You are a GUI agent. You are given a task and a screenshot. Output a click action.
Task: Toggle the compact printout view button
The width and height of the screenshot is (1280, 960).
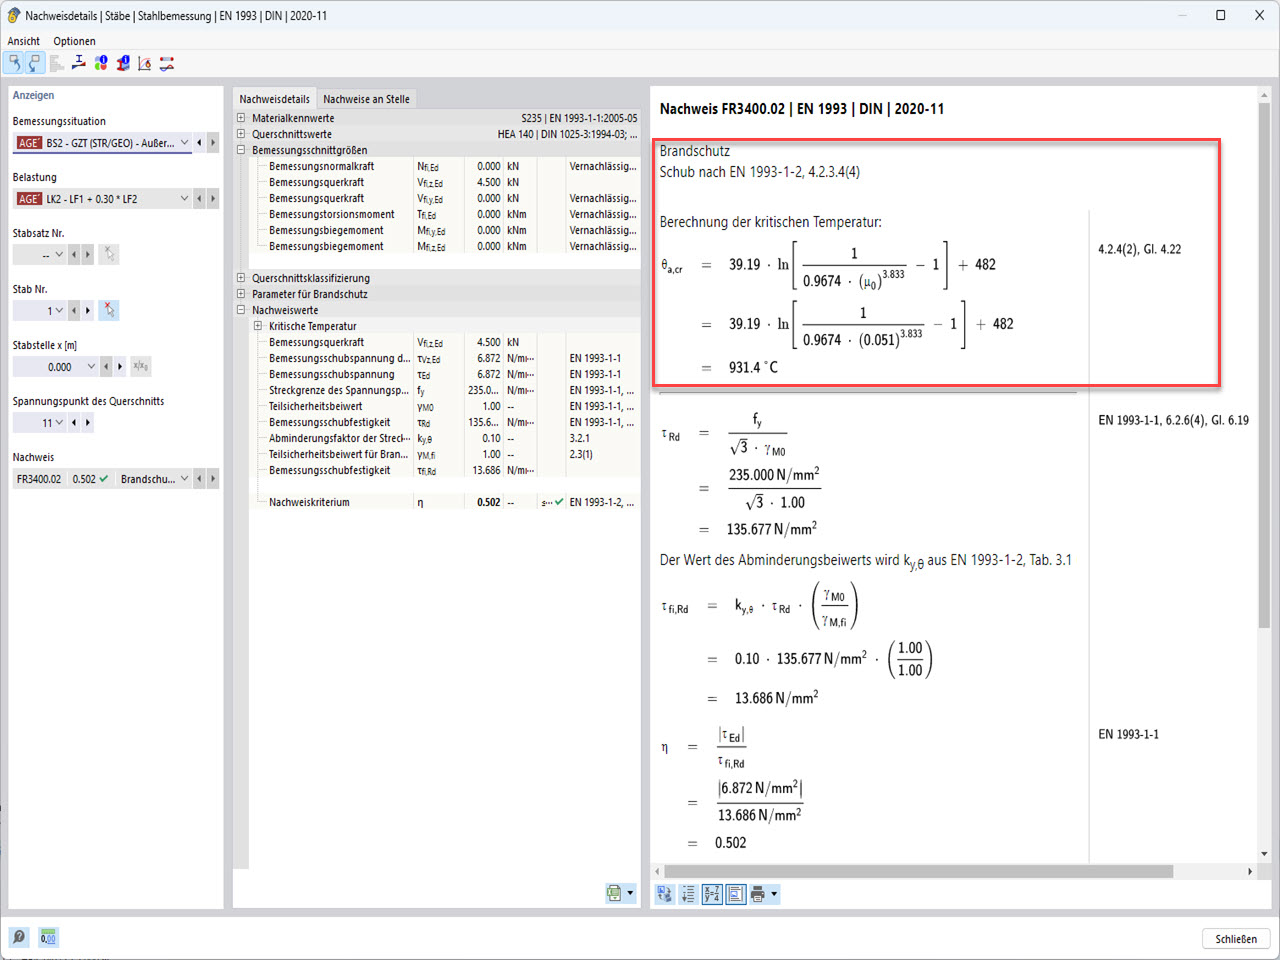[x=736, y=894]
